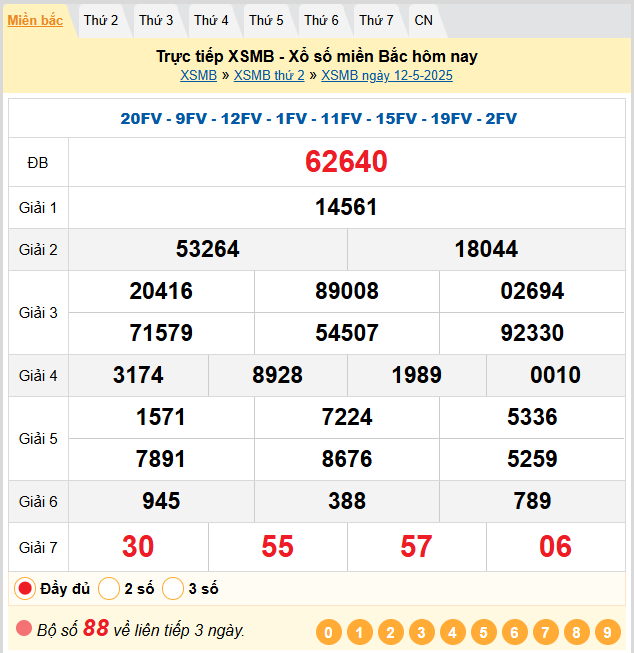This screenshot has height=653, width=634.
Task: Click the Giải 4 number 3174
Action: 138,375
